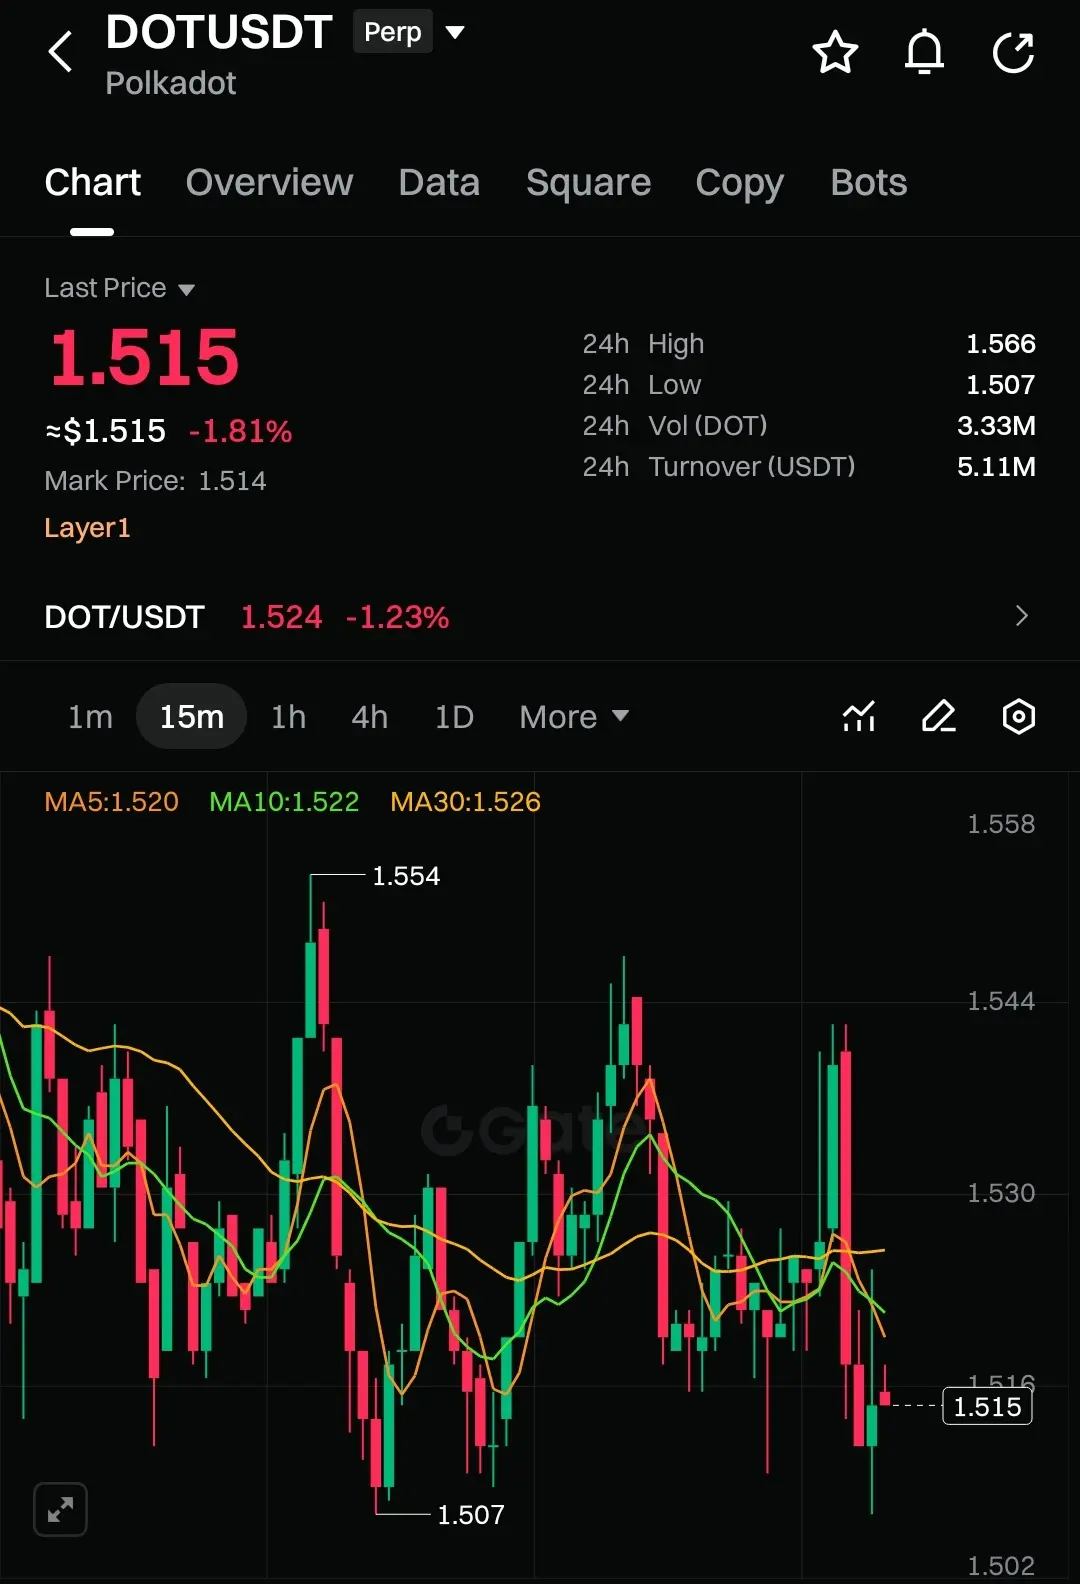The image size is (1080, 1584).
Task: Tap the -1.81% change percentage
Action: tap(240, 431)
